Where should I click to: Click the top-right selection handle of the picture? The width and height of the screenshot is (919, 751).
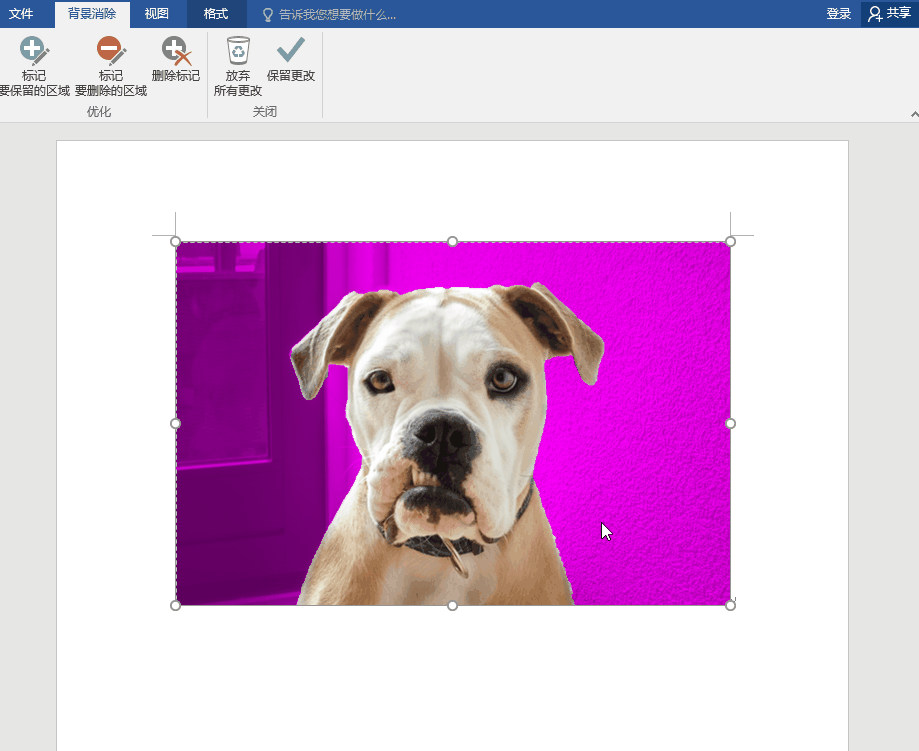[730, 242]
